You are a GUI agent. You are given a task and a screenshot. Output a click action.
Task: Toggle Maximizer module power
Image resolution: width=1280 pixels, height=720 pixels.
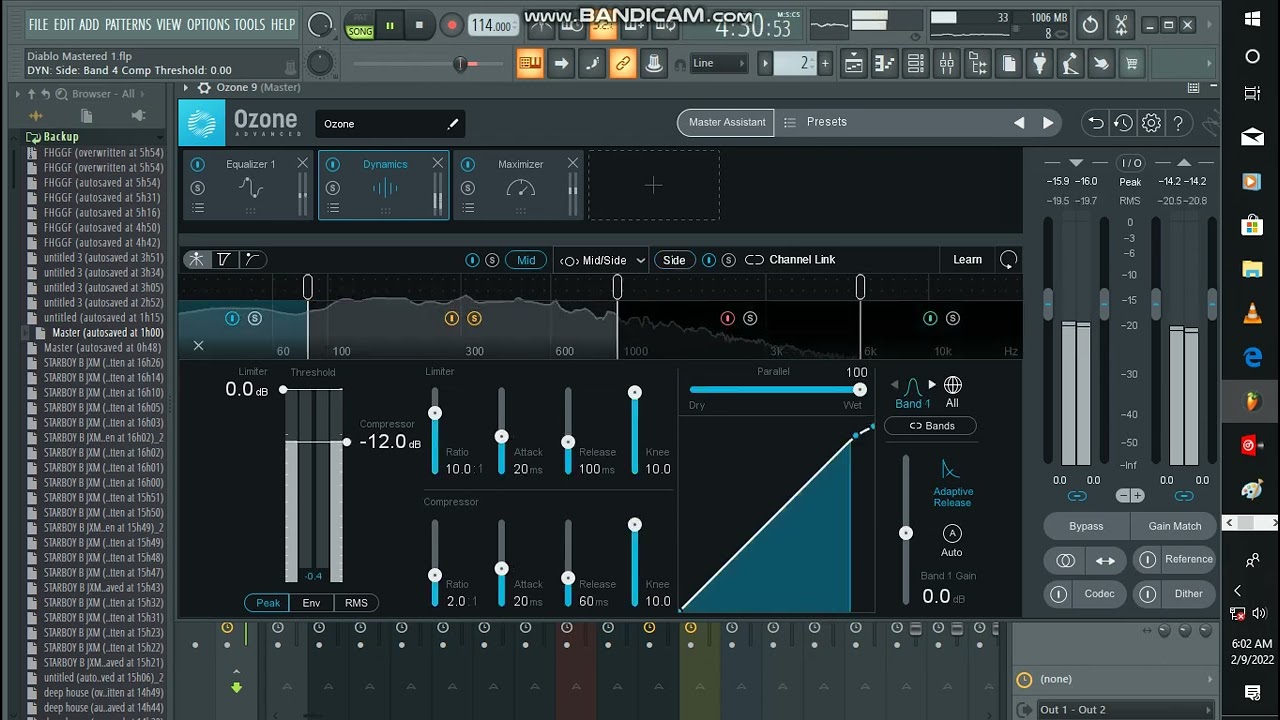[x=468, y=164]
